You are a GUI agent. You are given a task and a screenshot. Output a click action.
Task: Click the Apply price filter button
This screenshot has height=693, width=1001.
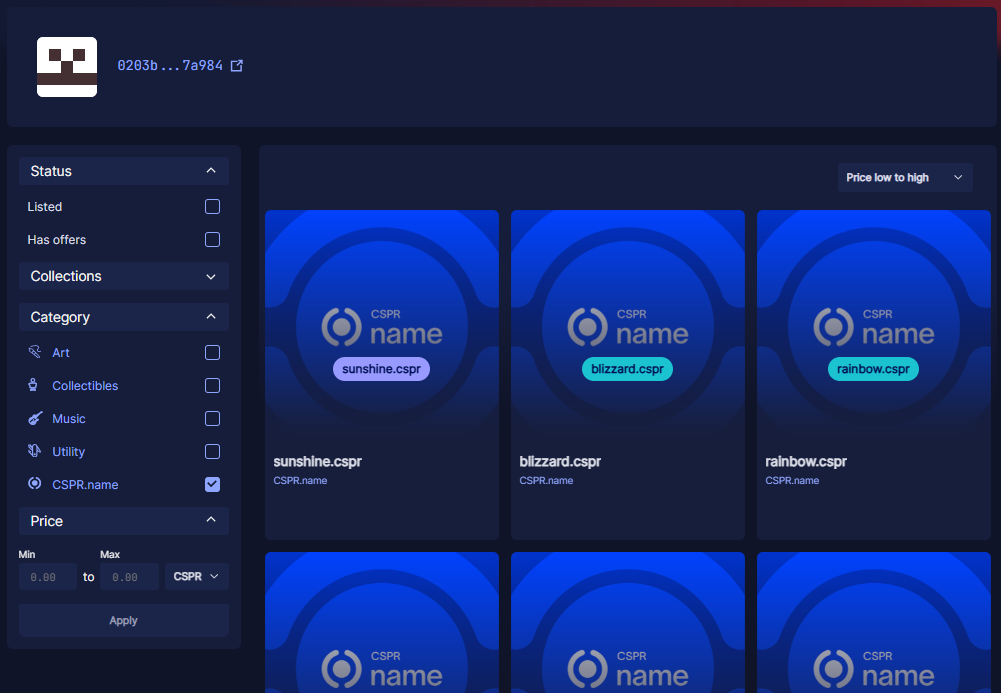tap(124, 620)
